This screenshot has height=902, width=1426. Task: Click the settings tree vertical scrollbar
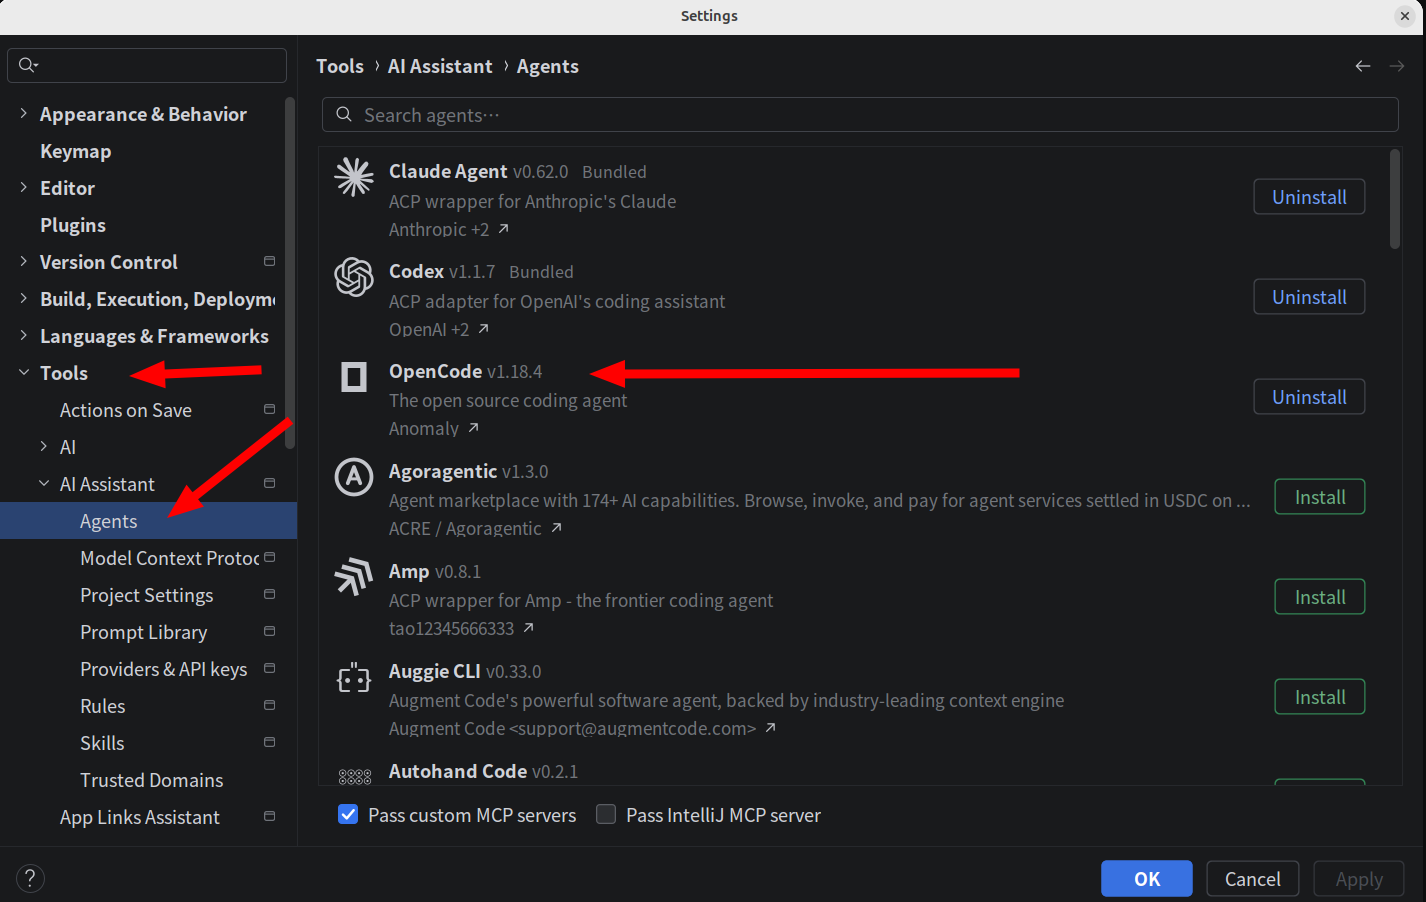point(290,273)
